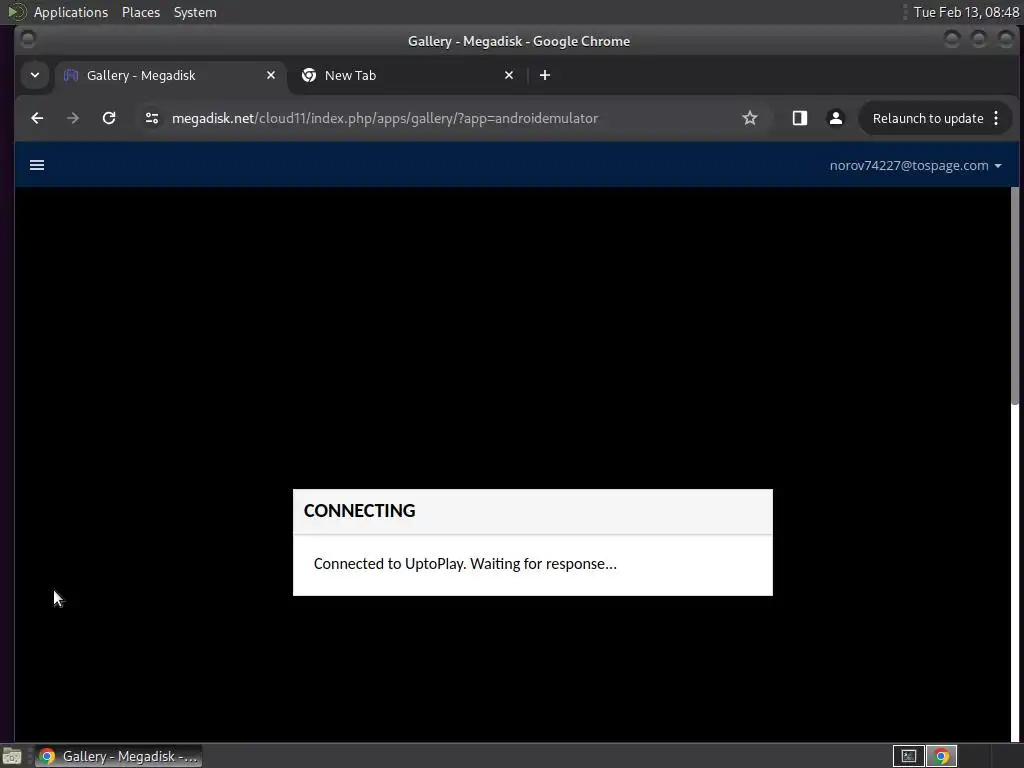
Task: Click the CONNECTING dialog heading
Action: coord(359,511)
